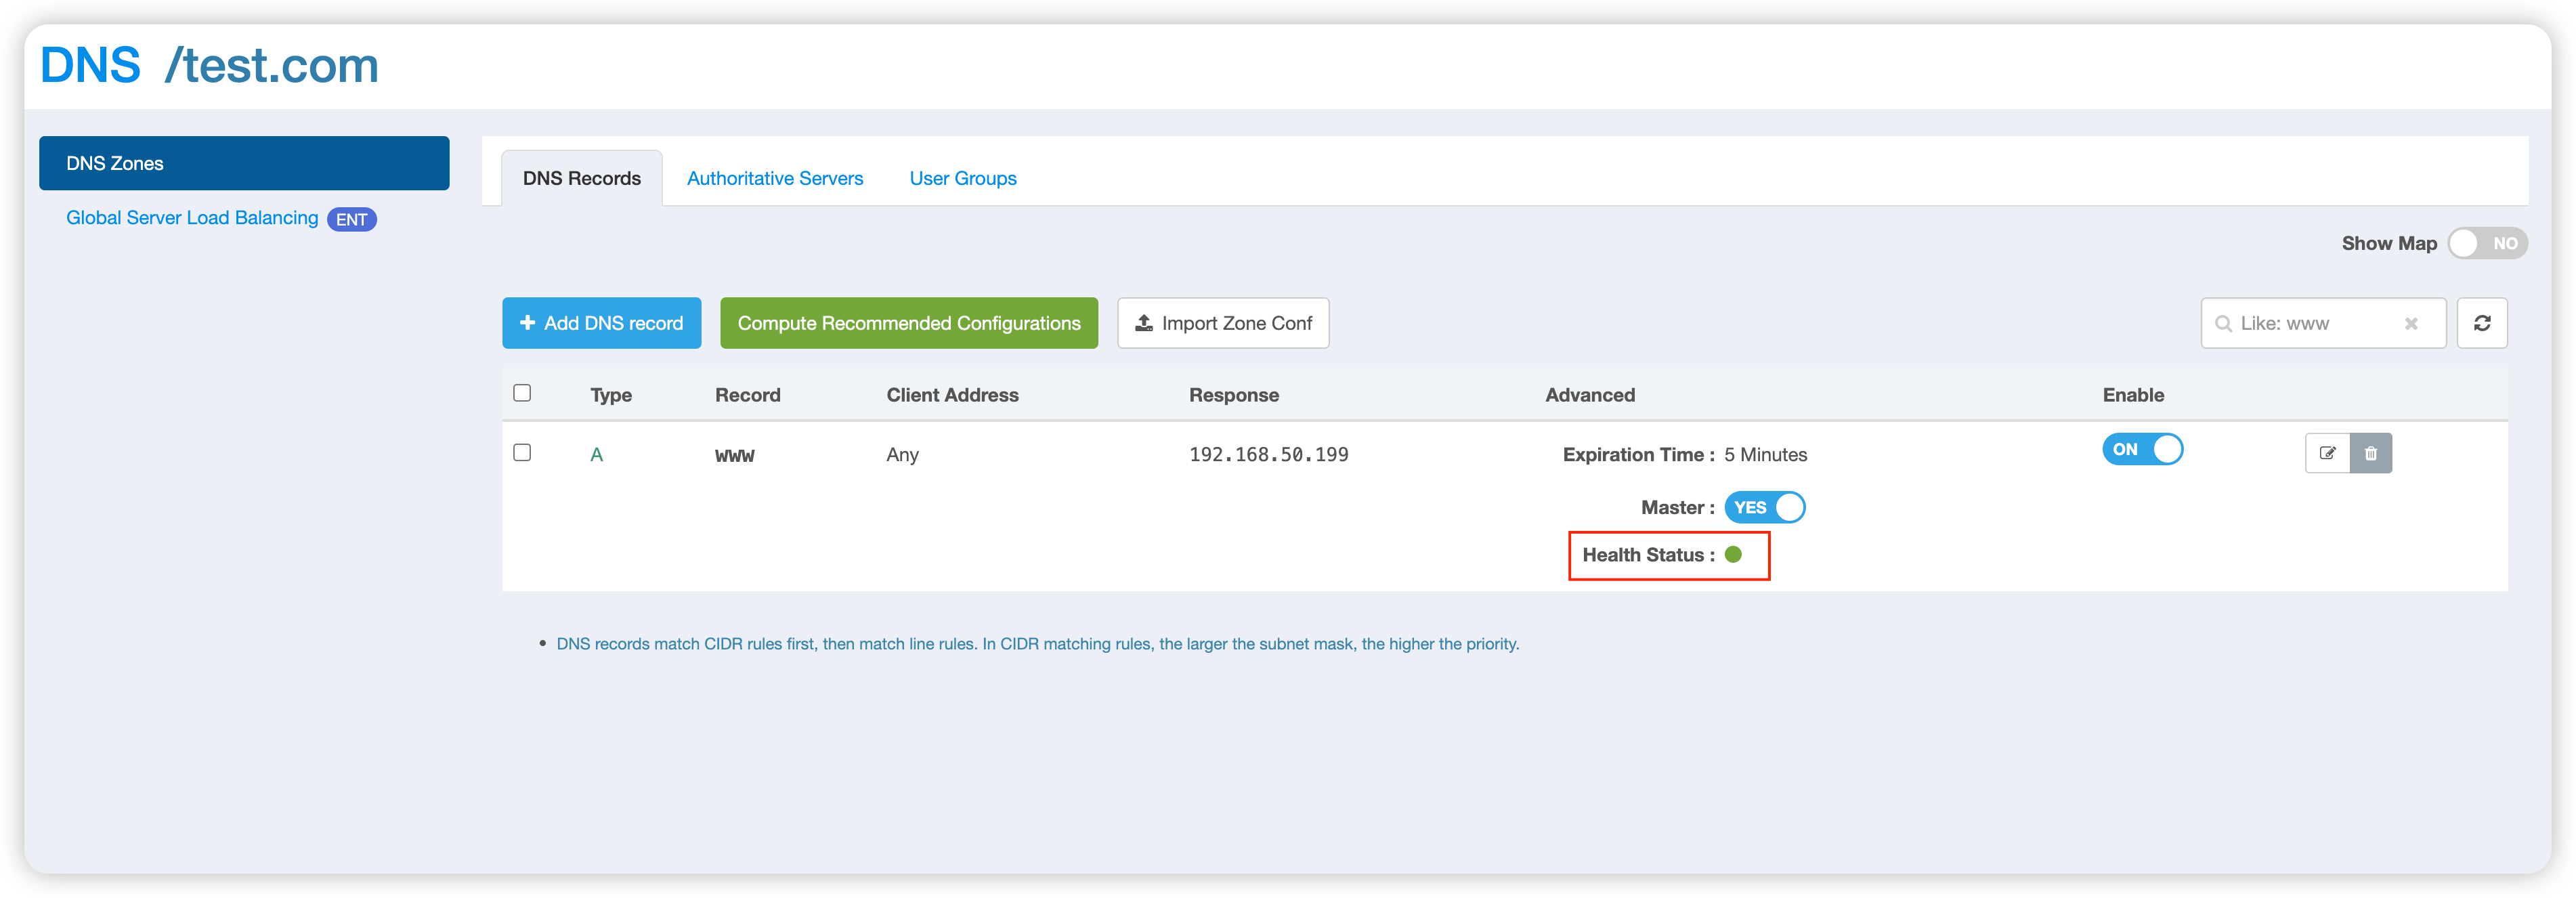Screen dimensions: 2576x898
Task: Refresh the DNS records list
Action: coord(2483,323)
